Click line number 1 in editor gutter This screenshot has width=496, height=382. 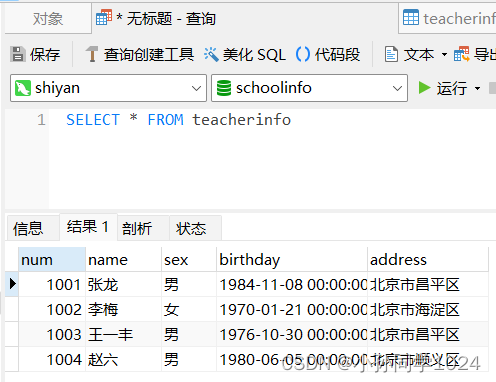point(41,120)
